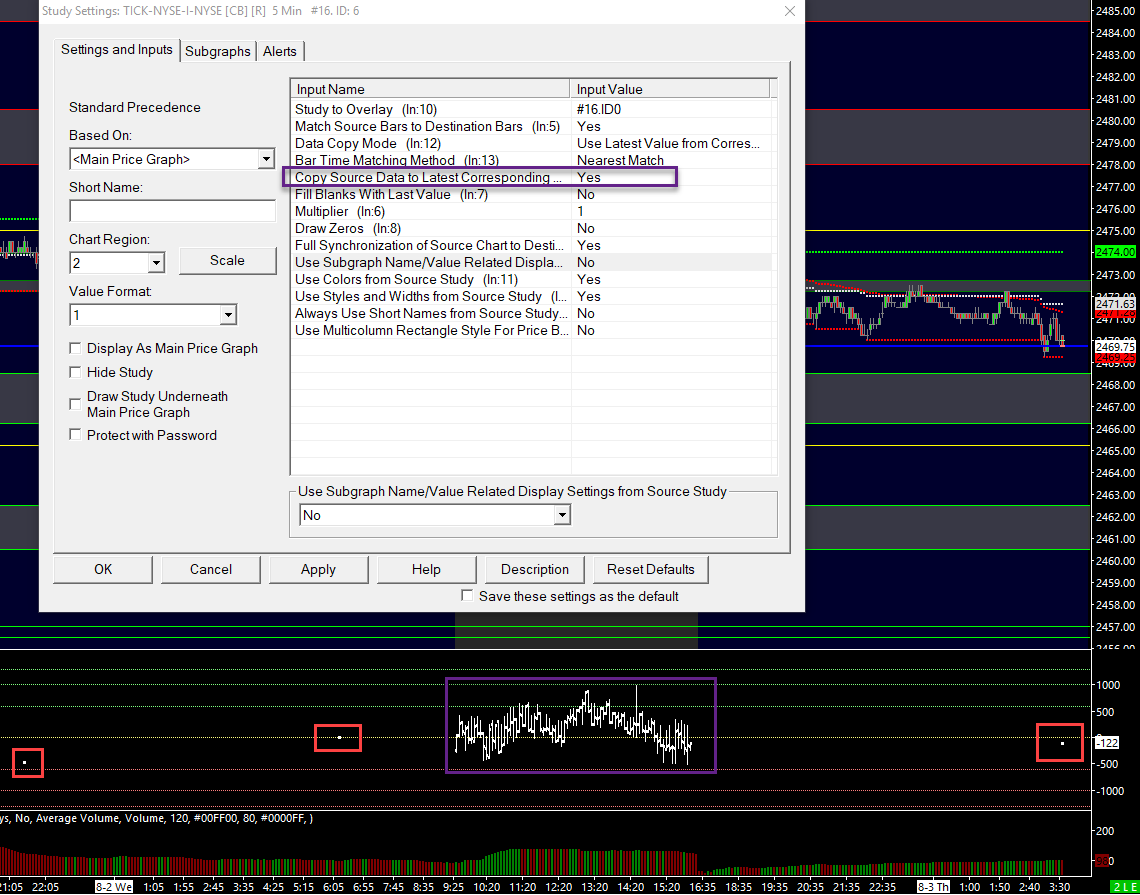Switch to the Subgraphs tab
1140x895 pixels.
(x=217, y=51)
